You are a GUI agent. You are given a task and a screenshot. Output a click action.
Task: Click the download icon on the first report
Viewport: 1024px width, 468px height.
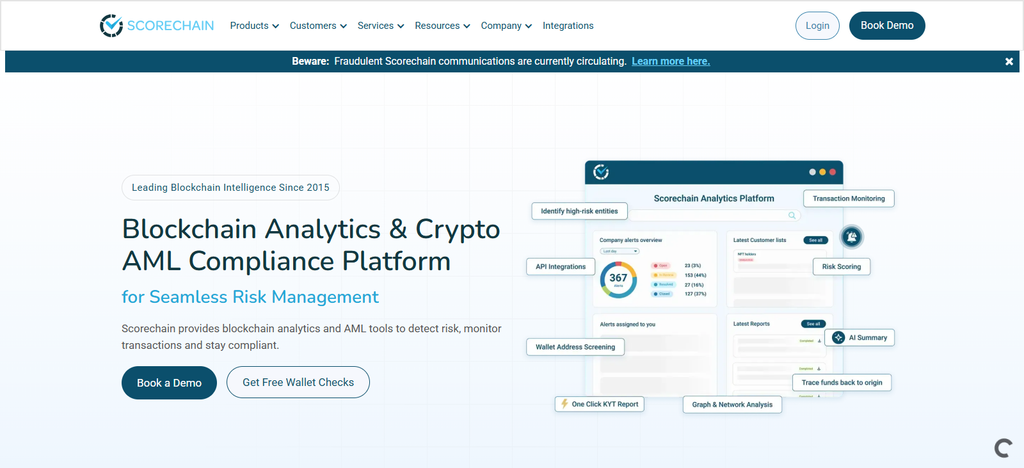(819, 341)
